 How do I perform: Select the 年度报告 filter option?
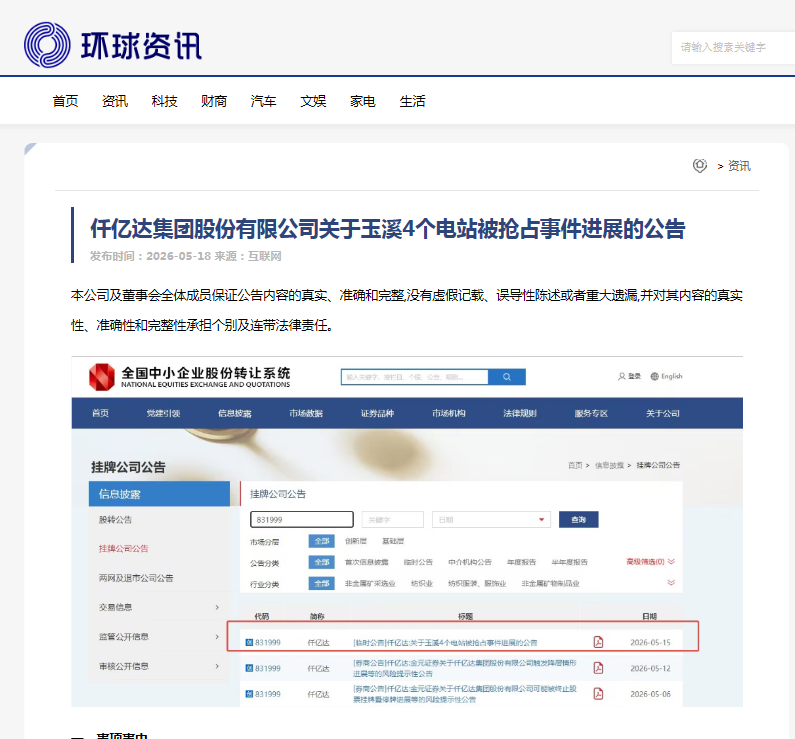click(x=521, y=562)
